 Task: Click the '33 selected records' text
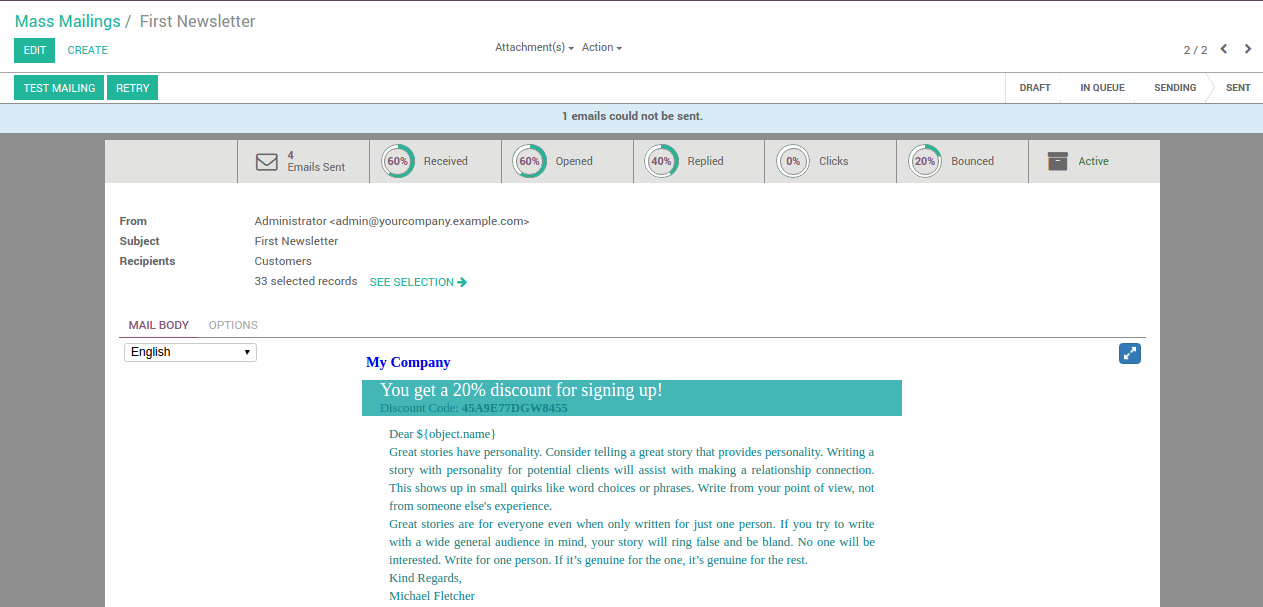click(x=306, y=281)
